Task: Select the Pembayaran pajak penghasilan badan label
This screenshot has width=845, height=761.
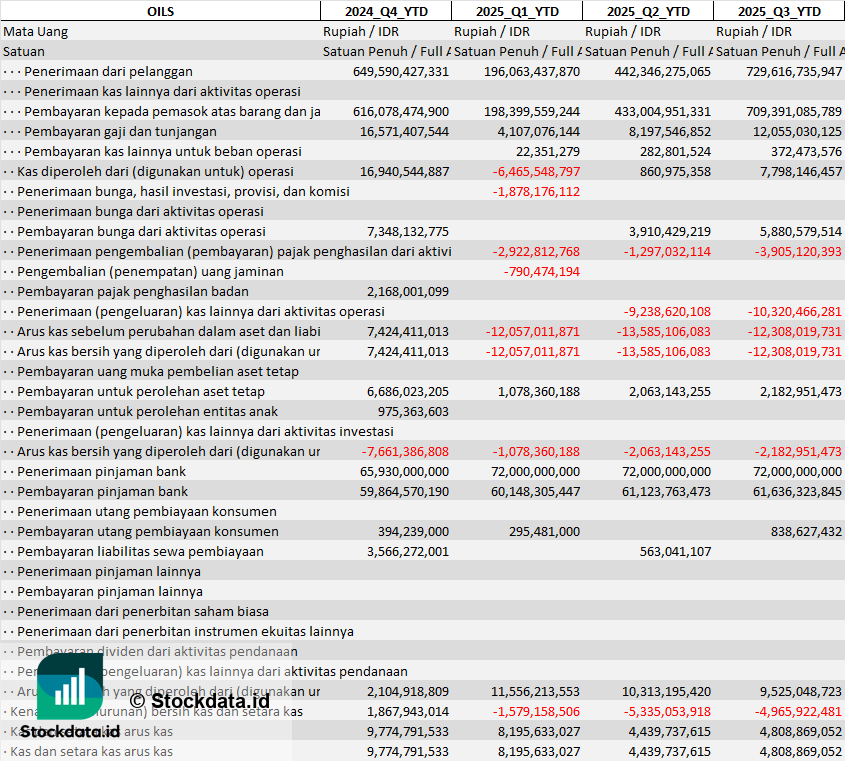Action: point(133,291)
